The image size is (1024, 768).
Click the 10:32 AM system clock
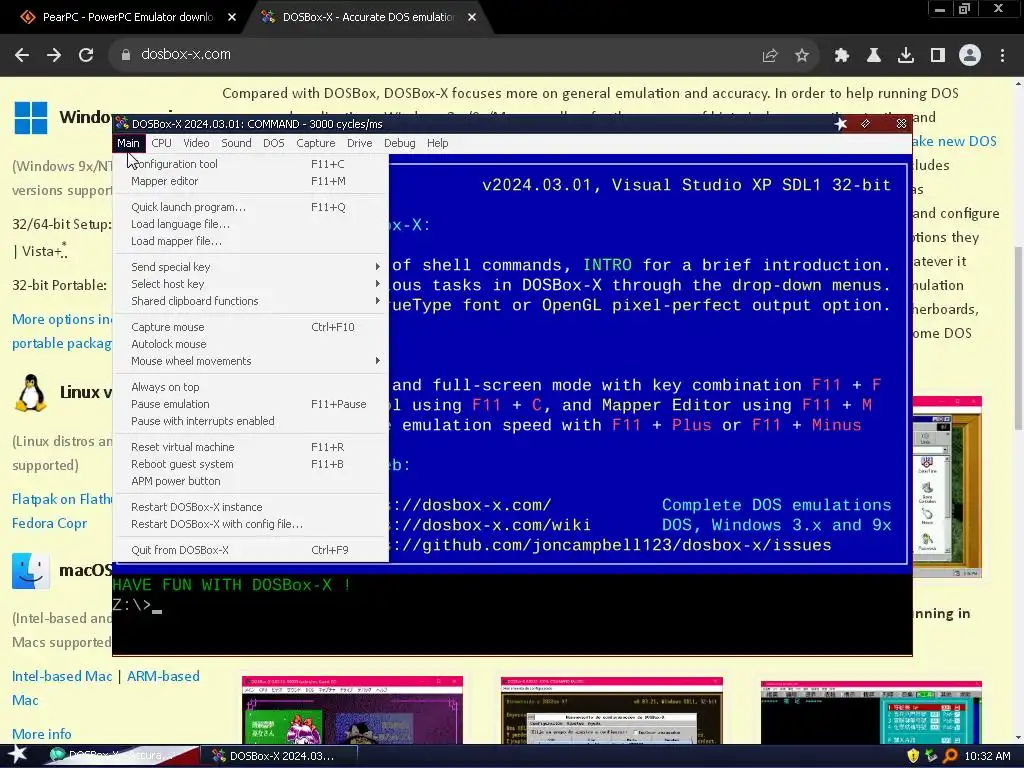coord(987,756)
